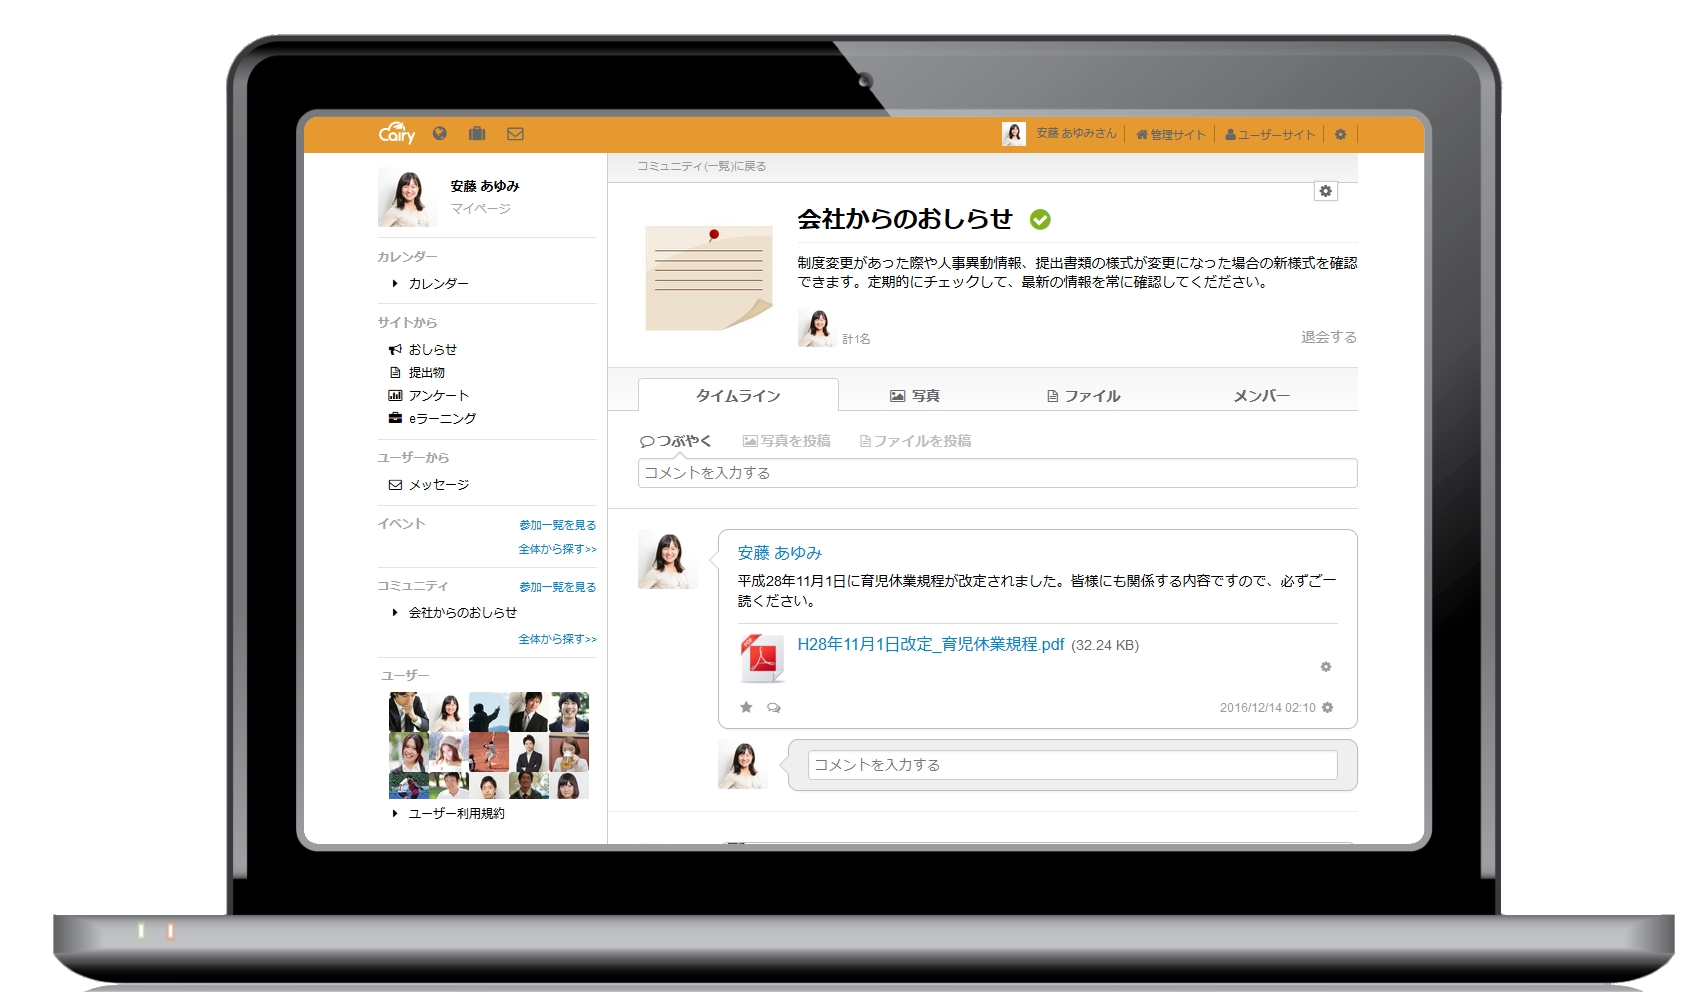This screenshot has height=1005, width=1703.
Task: Select the 写真を投稿 option
Action: tap(787, 440)
